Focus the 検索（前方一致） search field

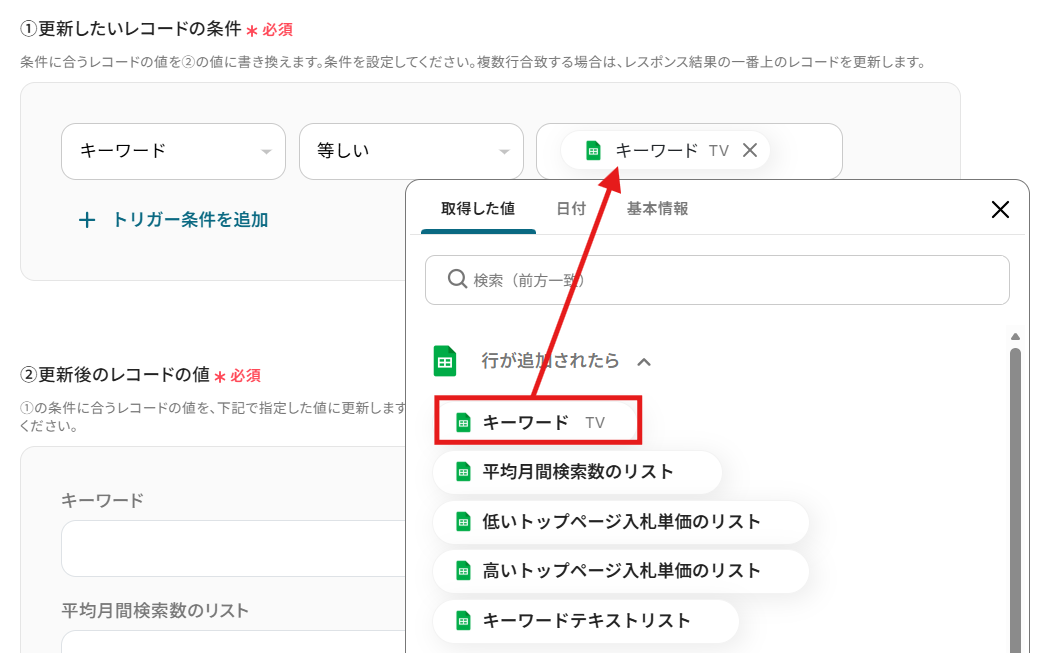coord(730,280)
